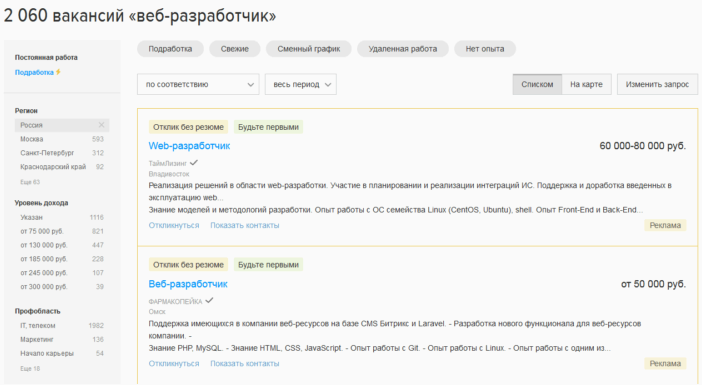Show contacts for the ФАРМАКОПЕЙКА vacancy
Image resolution: width=702 pixels, height=385 pixels.
[245, 364]
